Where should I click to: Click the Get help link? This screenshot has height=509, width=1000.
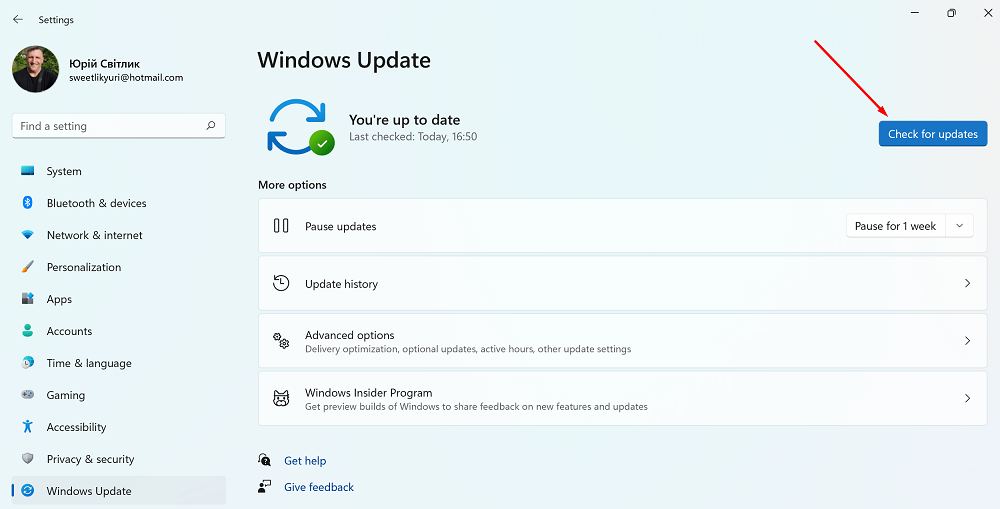(305, 461)
